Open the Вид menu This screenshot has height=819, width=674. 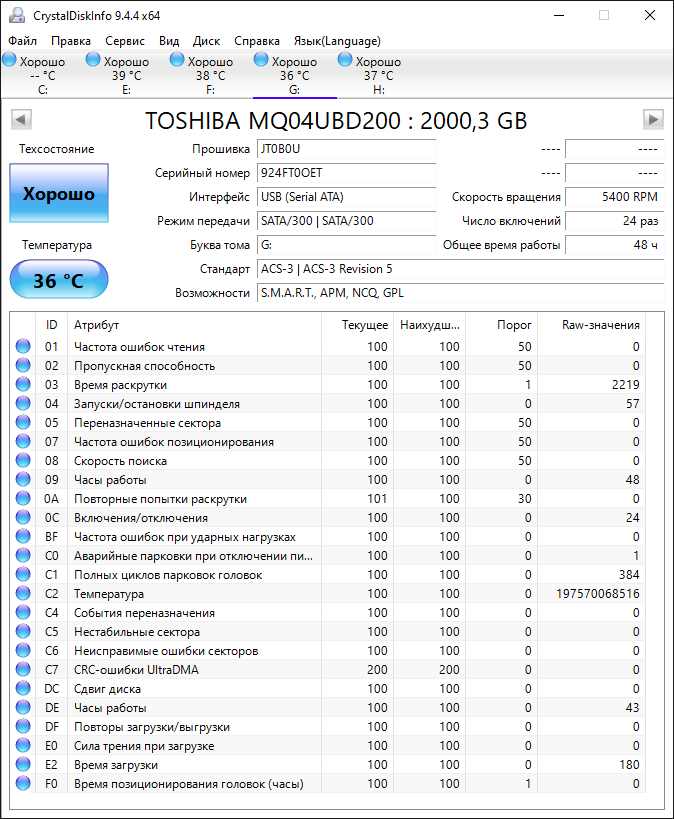pos(169,41)
